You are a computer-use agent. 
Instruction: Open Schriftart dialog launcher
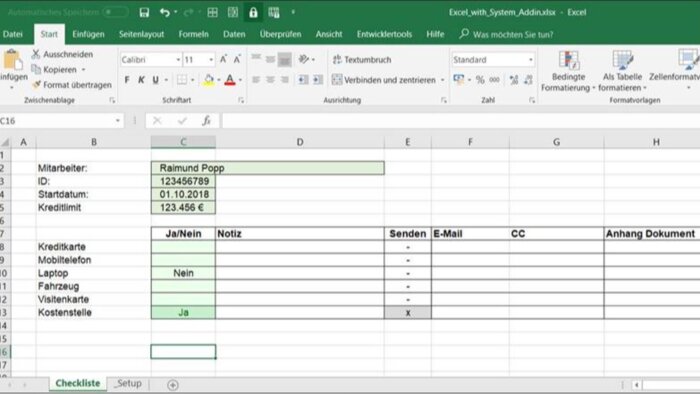[241, 100]
